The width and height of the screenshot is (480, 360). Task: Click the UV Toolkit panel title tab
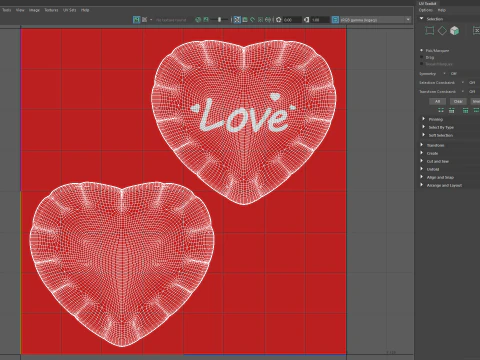427,3
